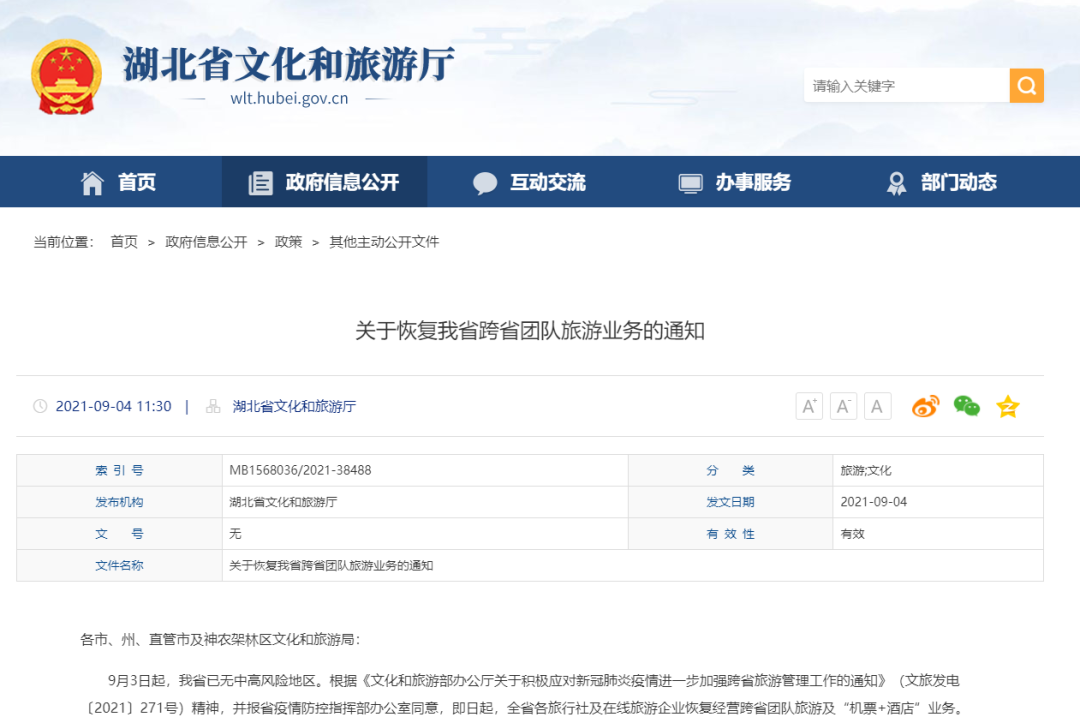
Task: Add page to favorites star icon
Action: coord(1007,406)
